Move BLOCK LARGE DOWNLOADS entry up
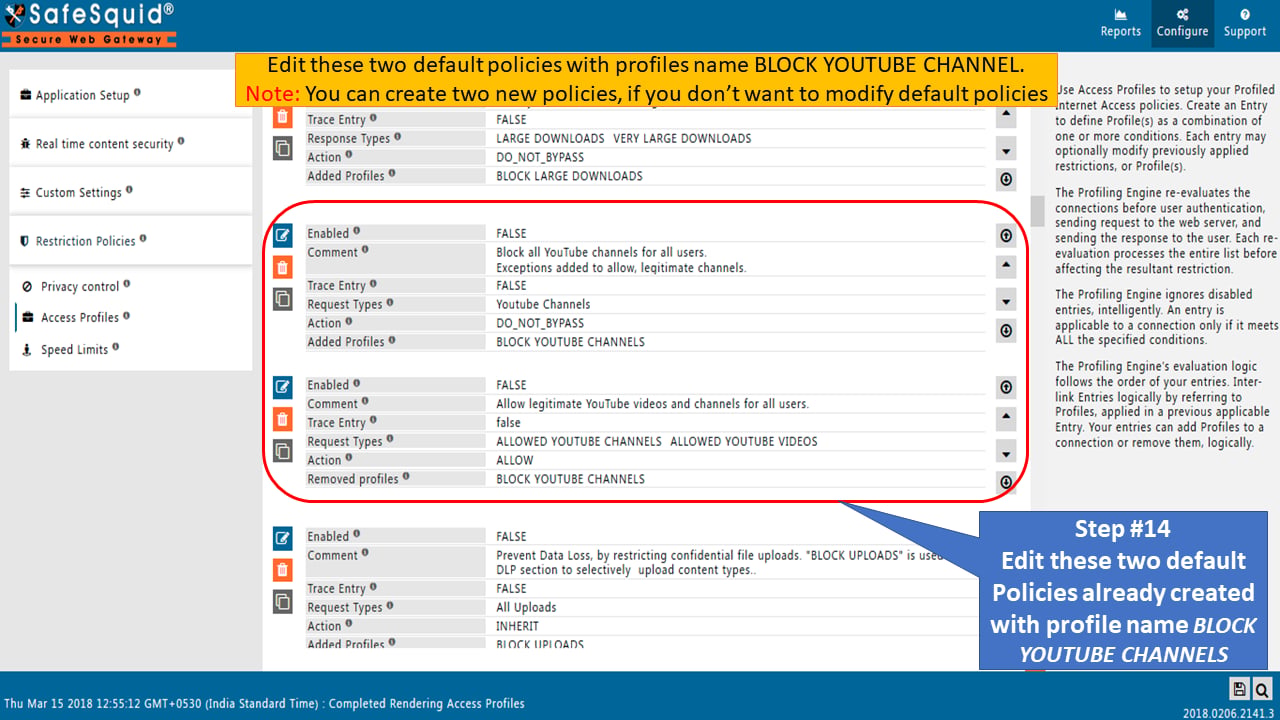This screenshot has height=720, width=1280. pyautogui.click(x=1006, y=116)
